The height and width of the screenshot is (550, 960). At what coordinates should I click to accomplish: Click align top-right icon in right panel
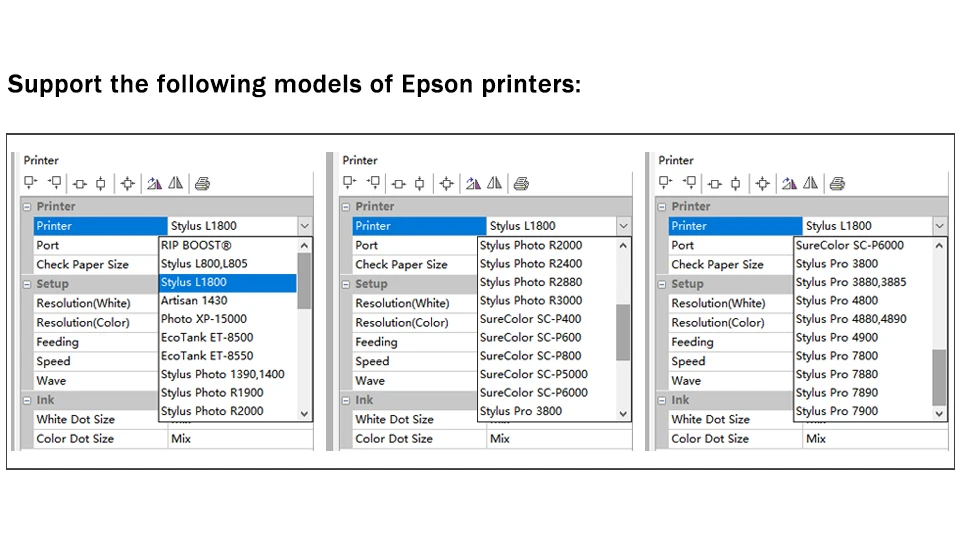[x=689, y=183]
